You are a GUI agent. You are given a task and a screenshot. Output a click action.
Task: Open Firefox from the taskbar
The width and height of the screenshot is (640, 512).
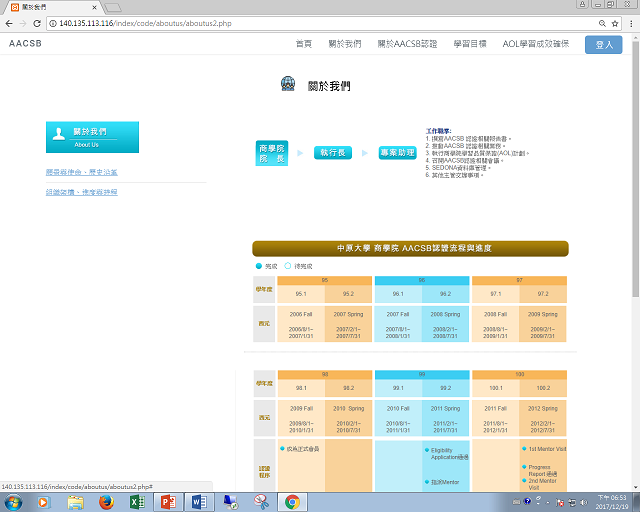click(x=107, y=502)
